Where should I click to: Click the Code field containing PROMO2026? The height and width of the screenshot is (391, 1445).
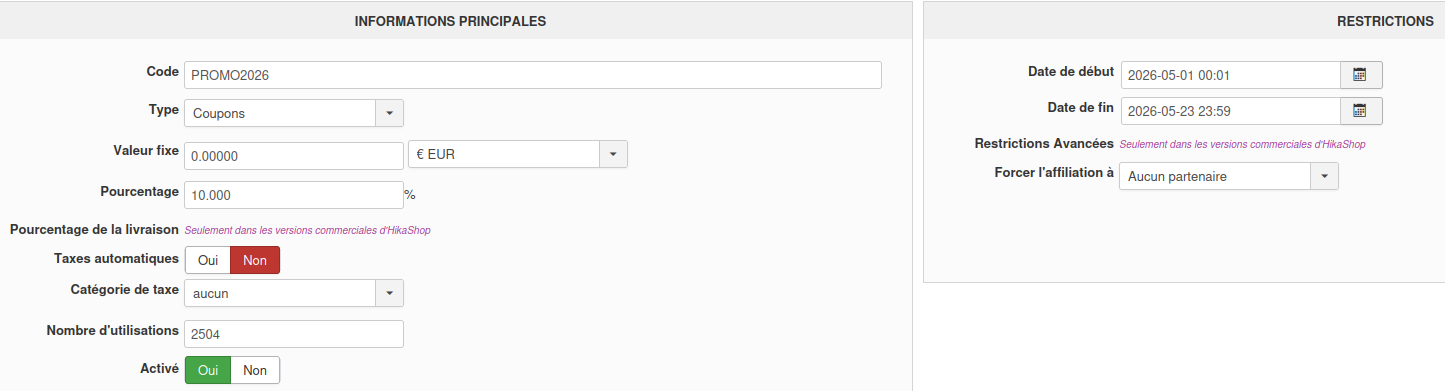[533, 75]
